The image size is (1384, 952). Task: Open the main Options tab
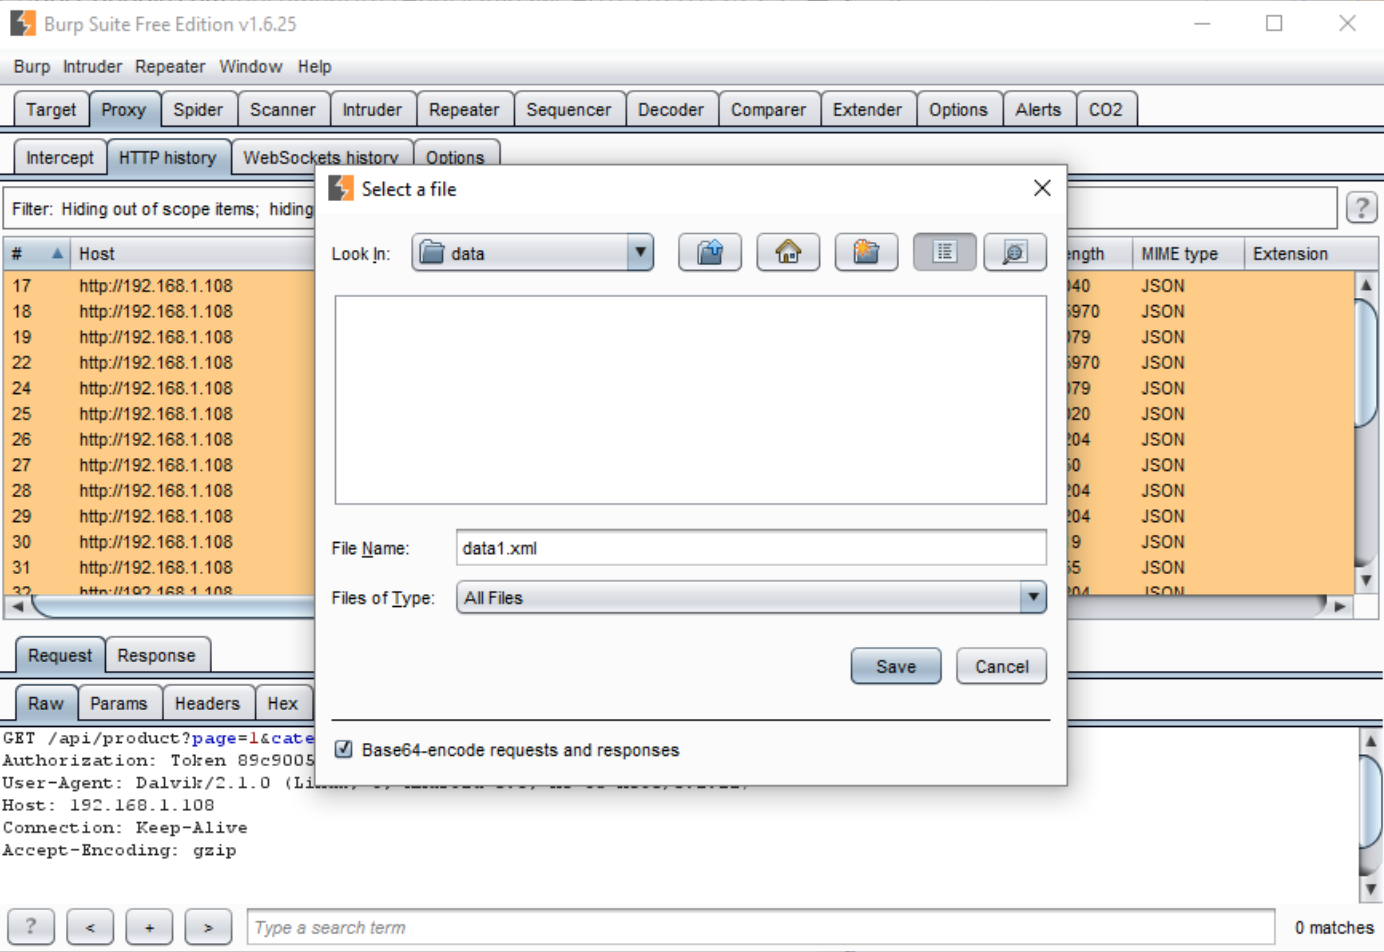[x=958, y=110]
